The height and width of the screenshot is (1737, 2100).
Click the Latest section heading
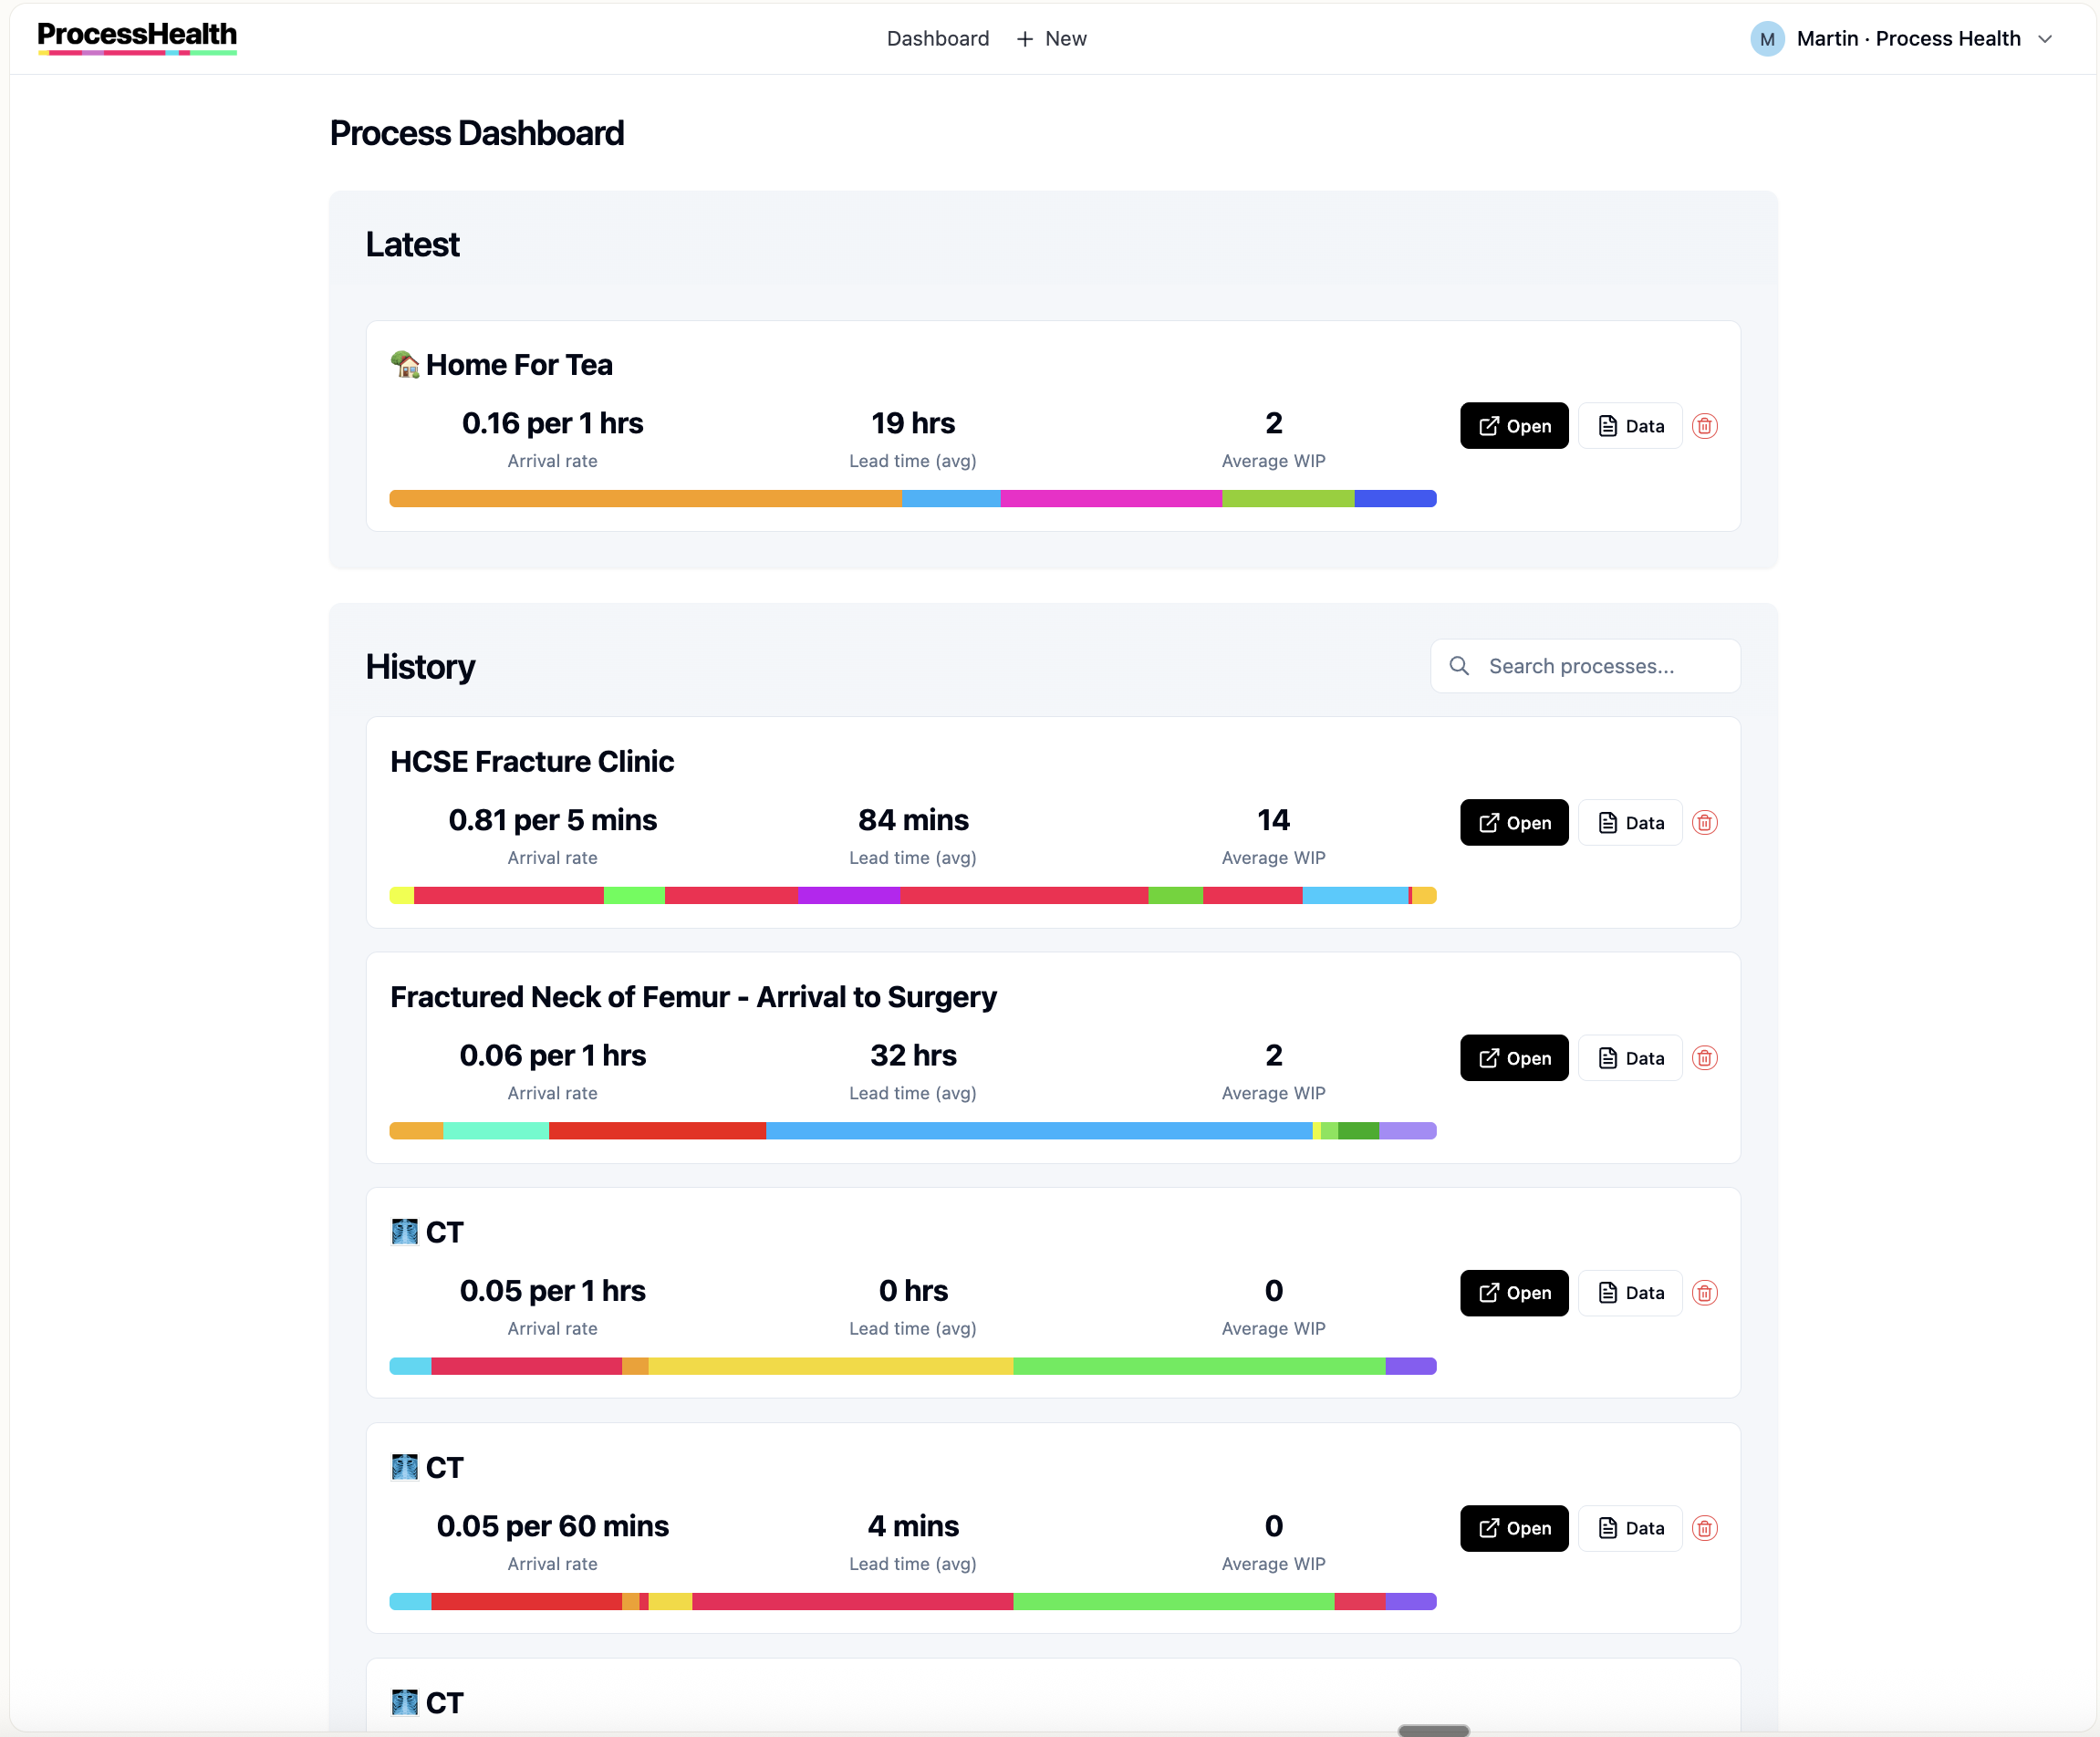pyautogui.click(x=412, y=245)
